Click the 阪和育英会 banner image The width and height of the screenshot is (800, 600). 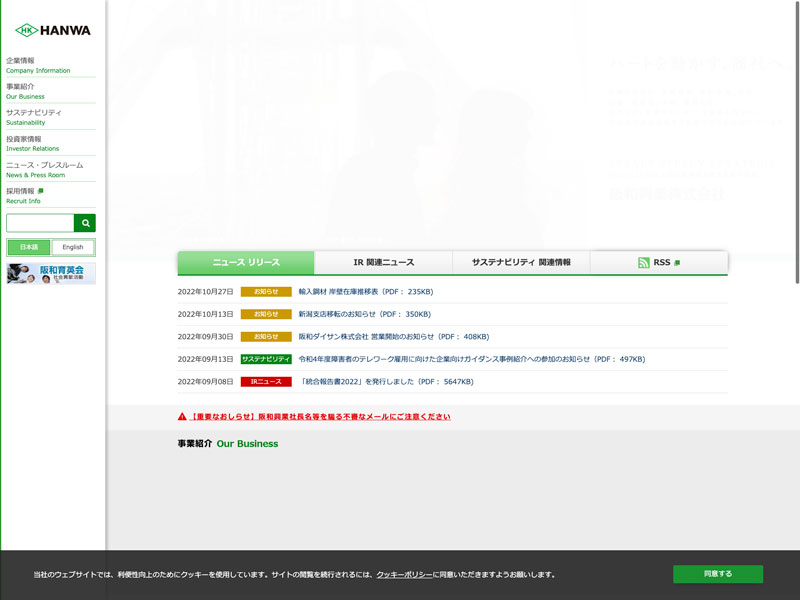coord(51,274)
